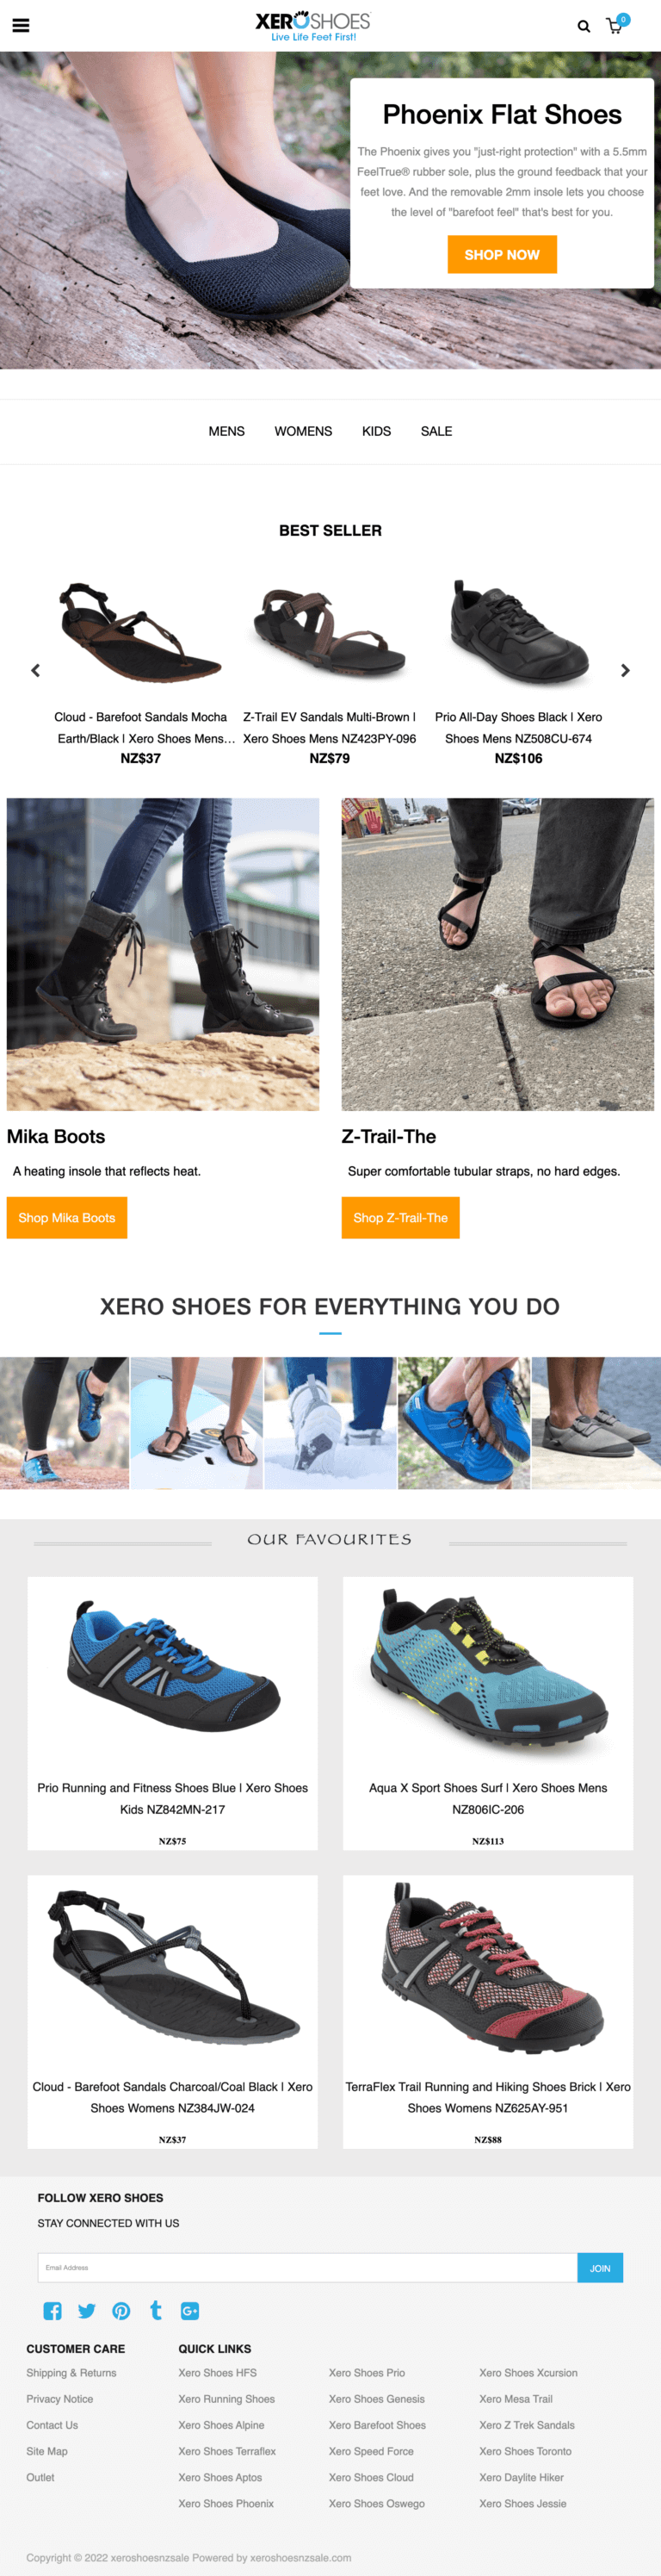Show previous best seller with left arrow

(36, 671)
